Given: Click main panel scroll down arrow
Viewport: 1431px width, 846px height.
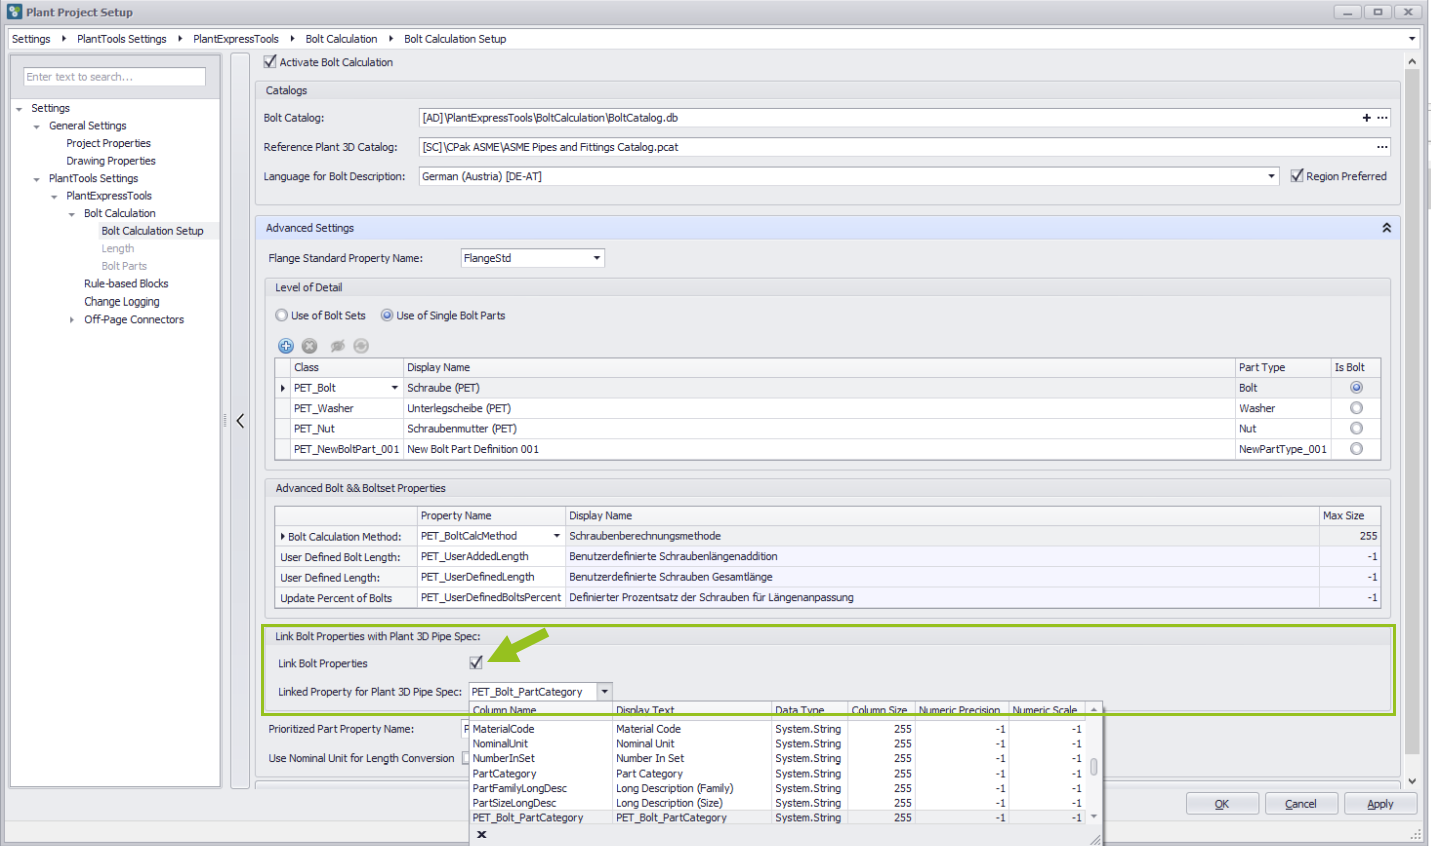Looking at the screenshot, I should [1412, 781].
